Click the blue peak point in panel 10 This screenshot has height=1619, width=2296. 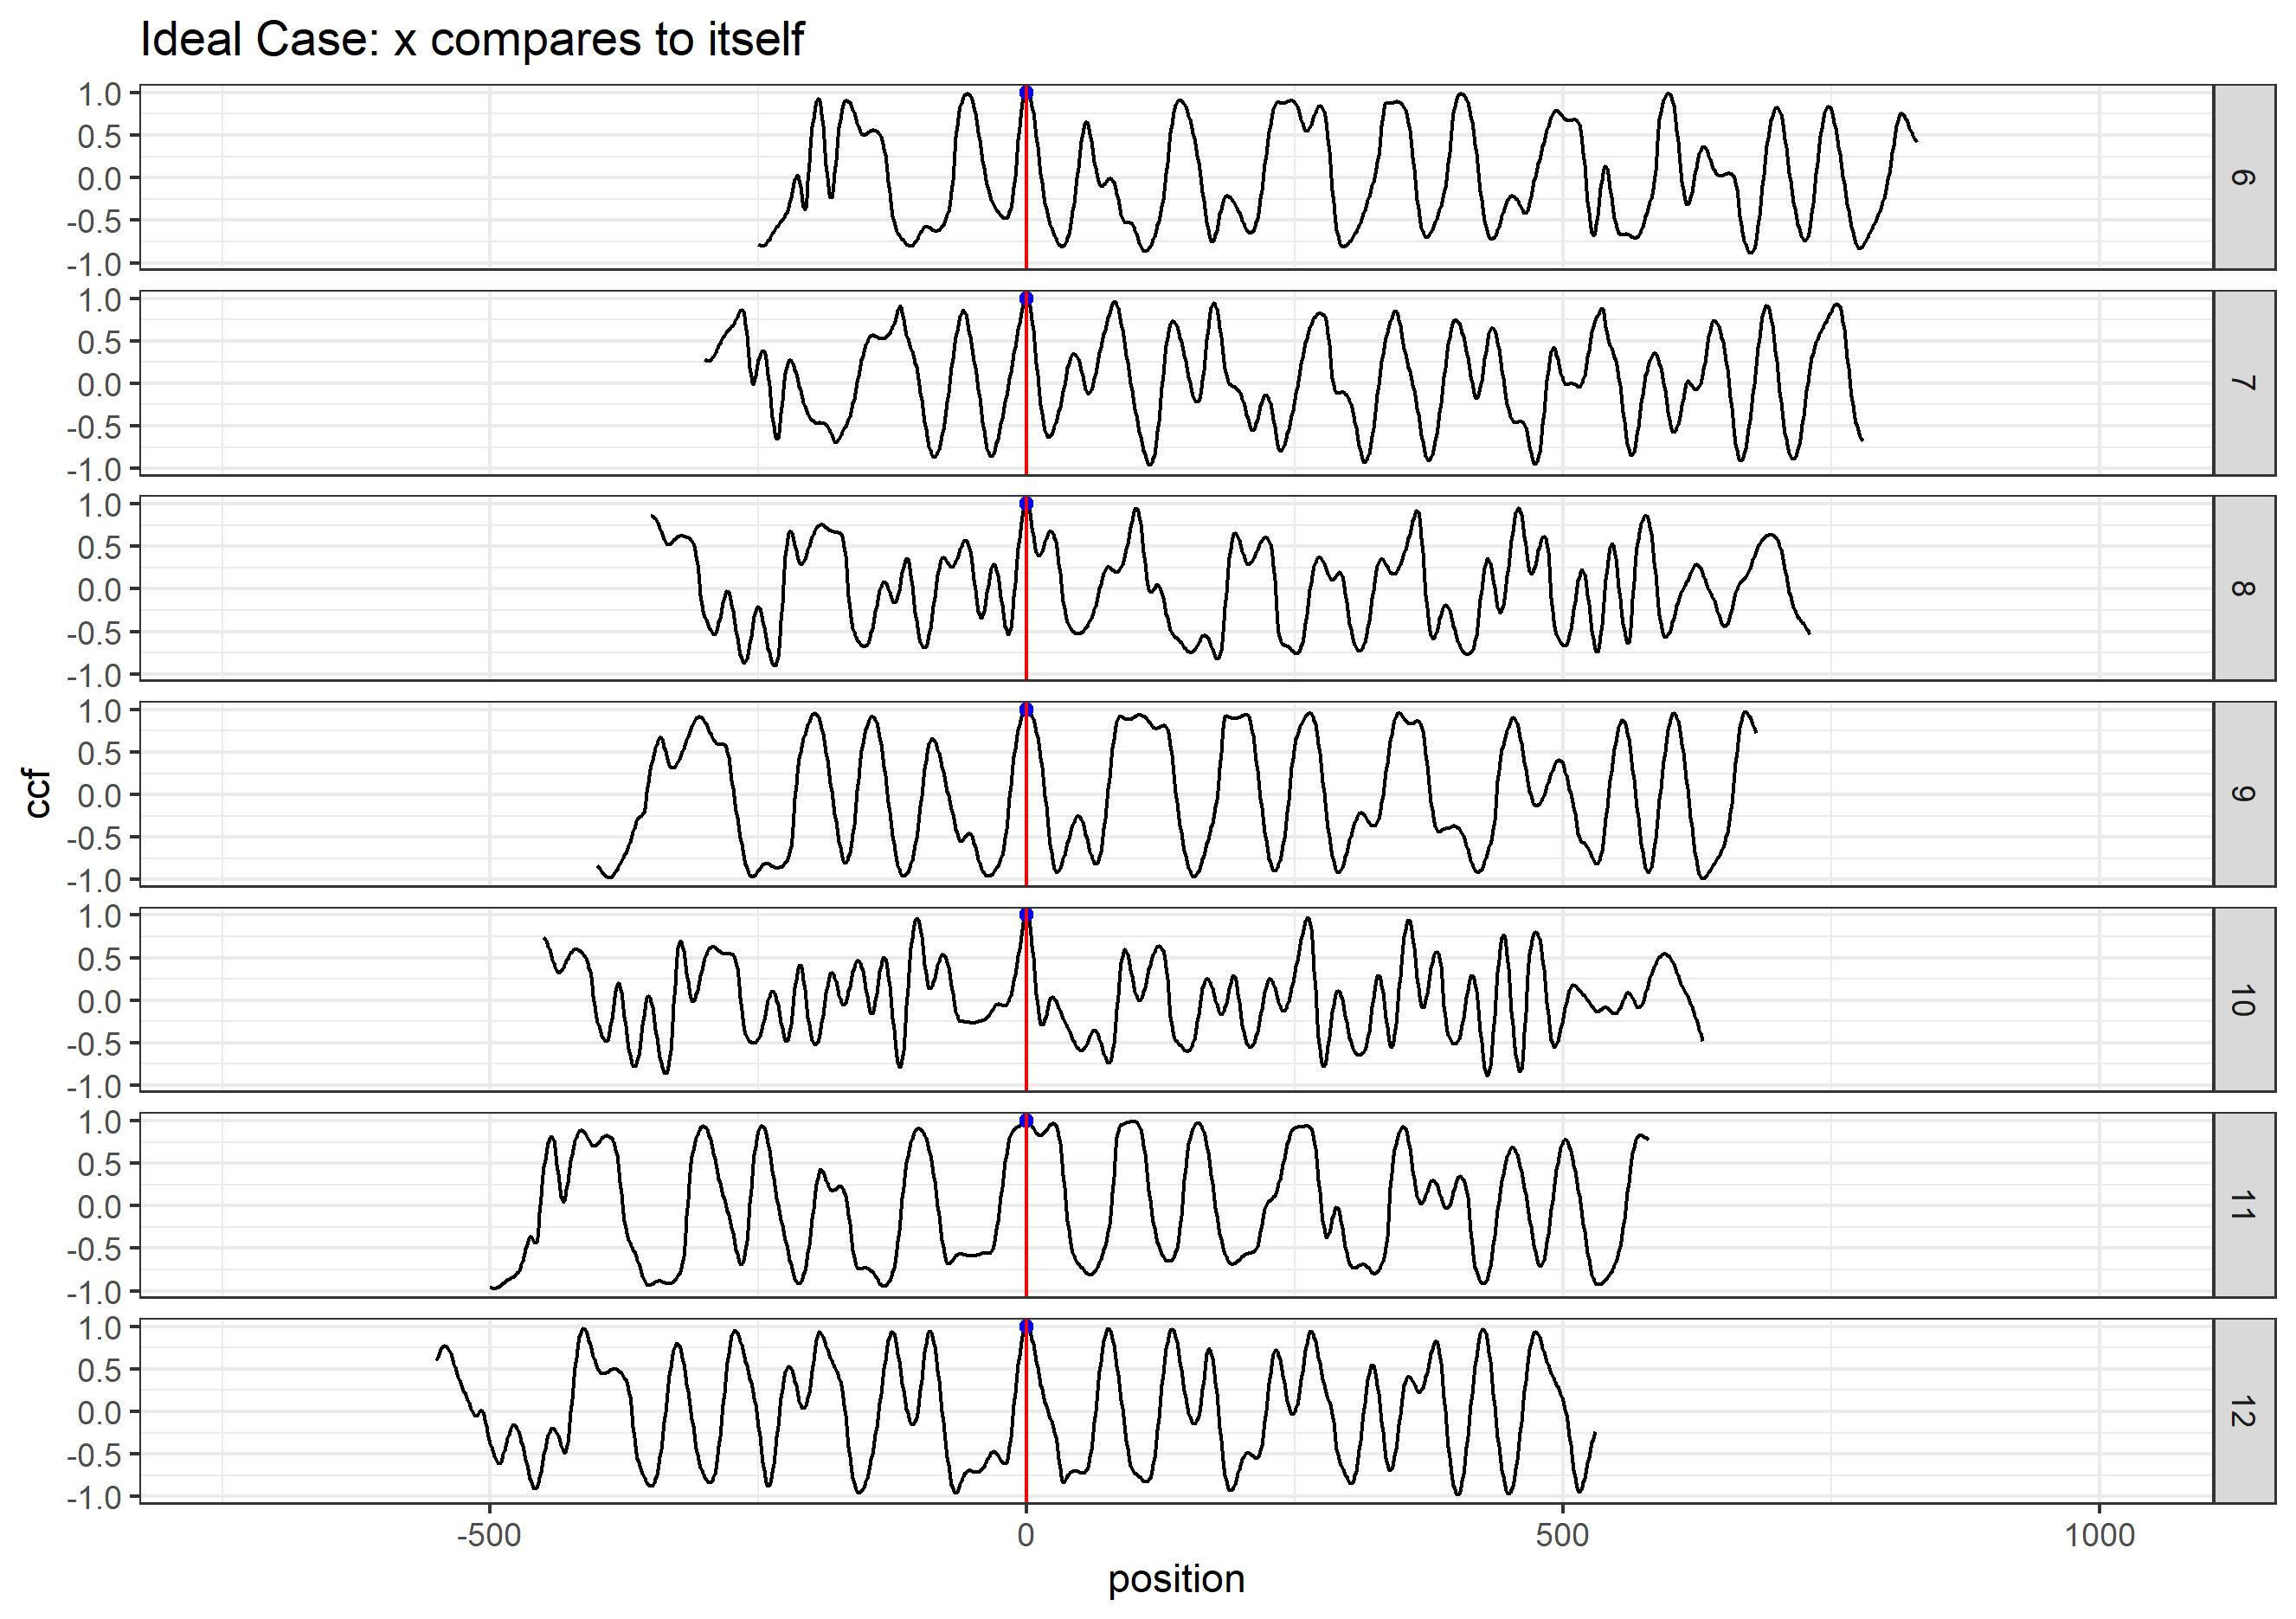click(x=1026, y=915)
